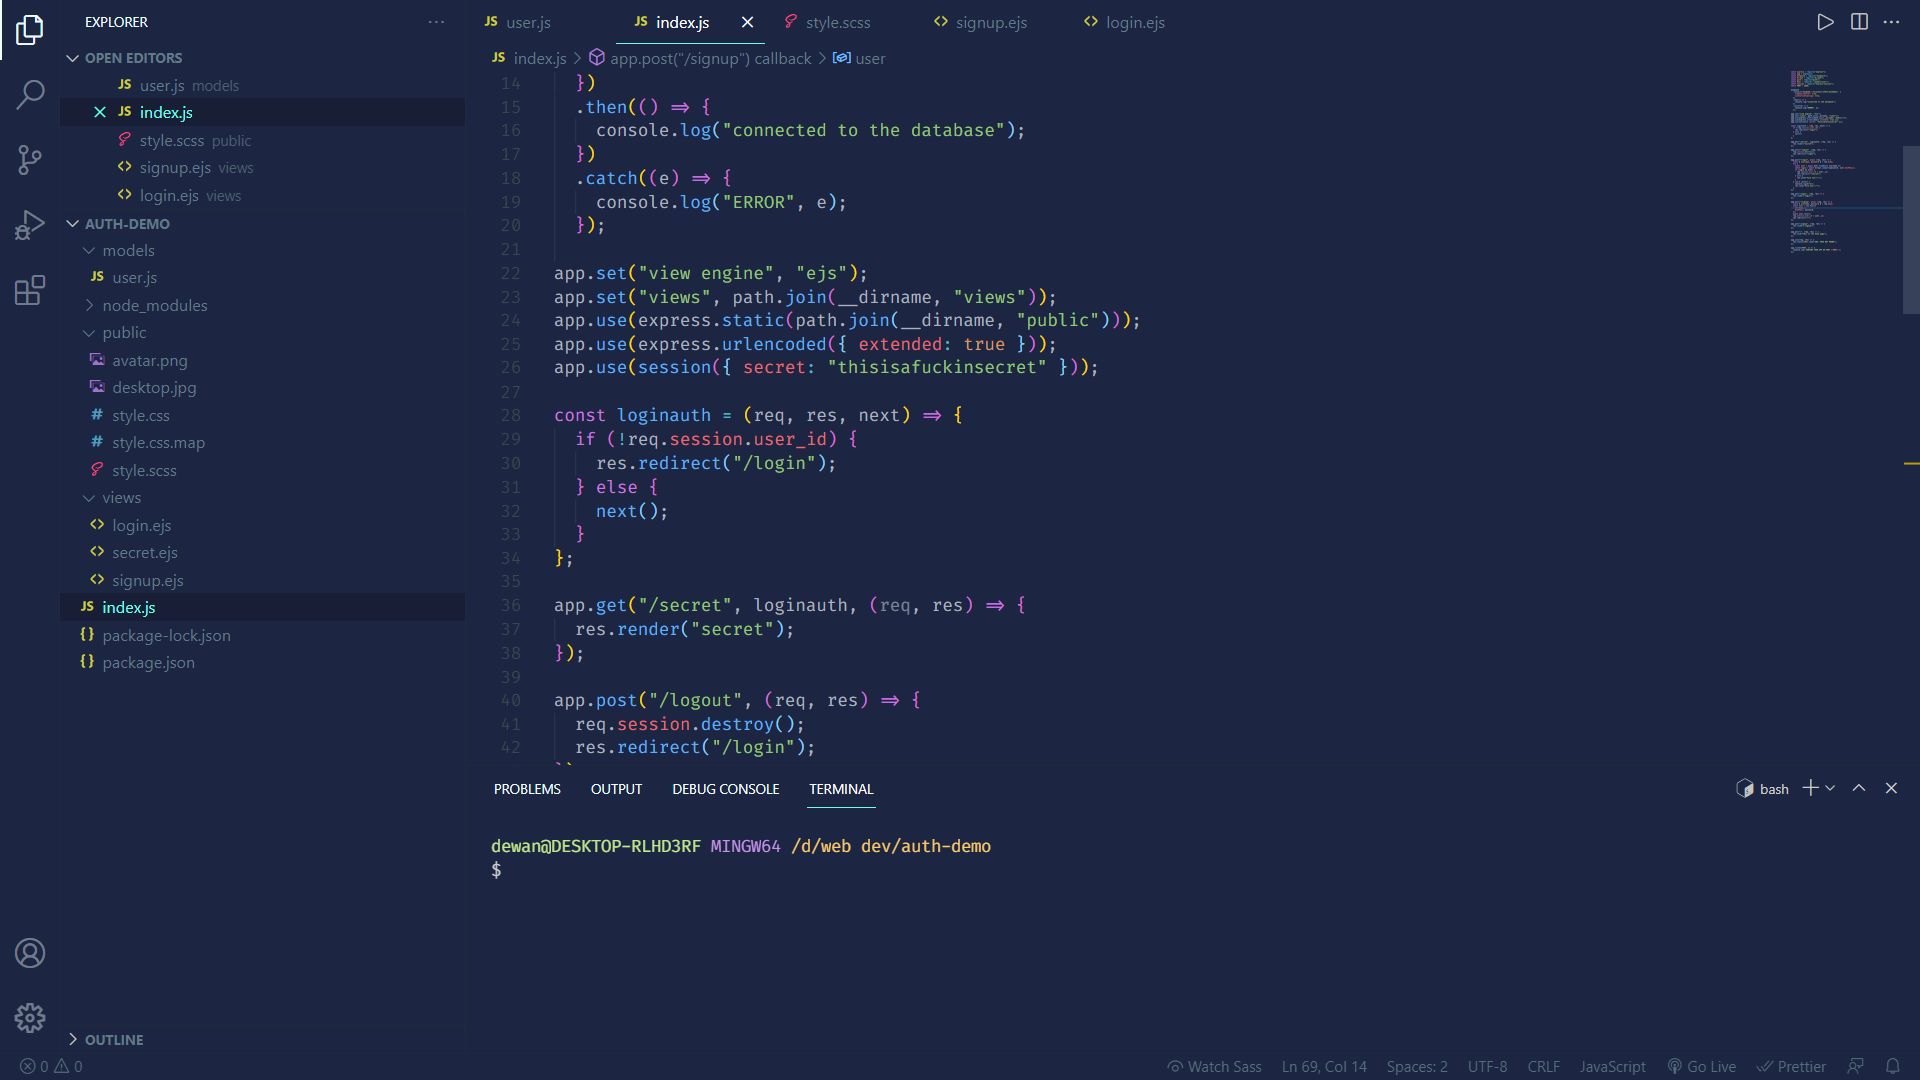The image size is (1920, 1080).
Task: Open package.json in the explorer
Action: click(x=148, y=662)
